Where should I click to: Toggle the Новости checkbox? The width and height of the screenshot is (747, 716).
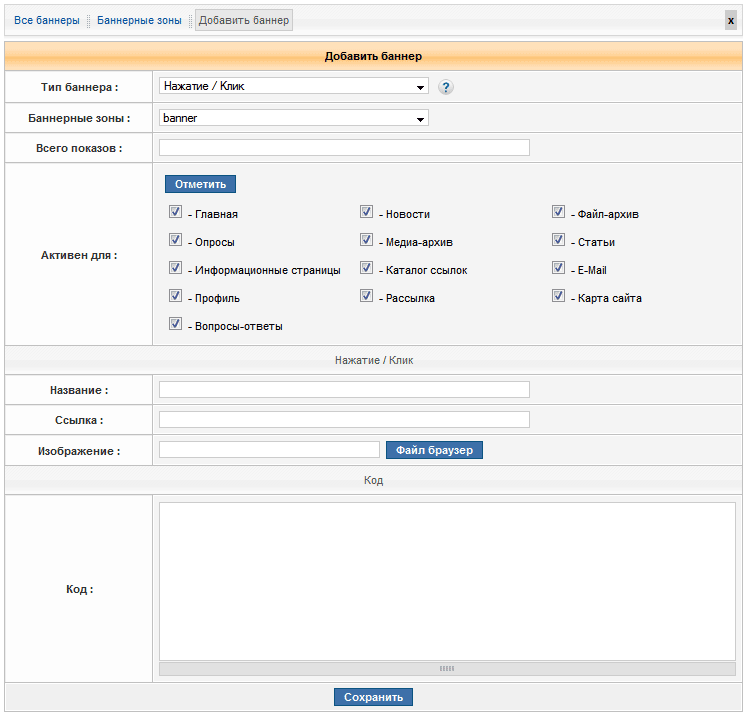pos(366,213)
